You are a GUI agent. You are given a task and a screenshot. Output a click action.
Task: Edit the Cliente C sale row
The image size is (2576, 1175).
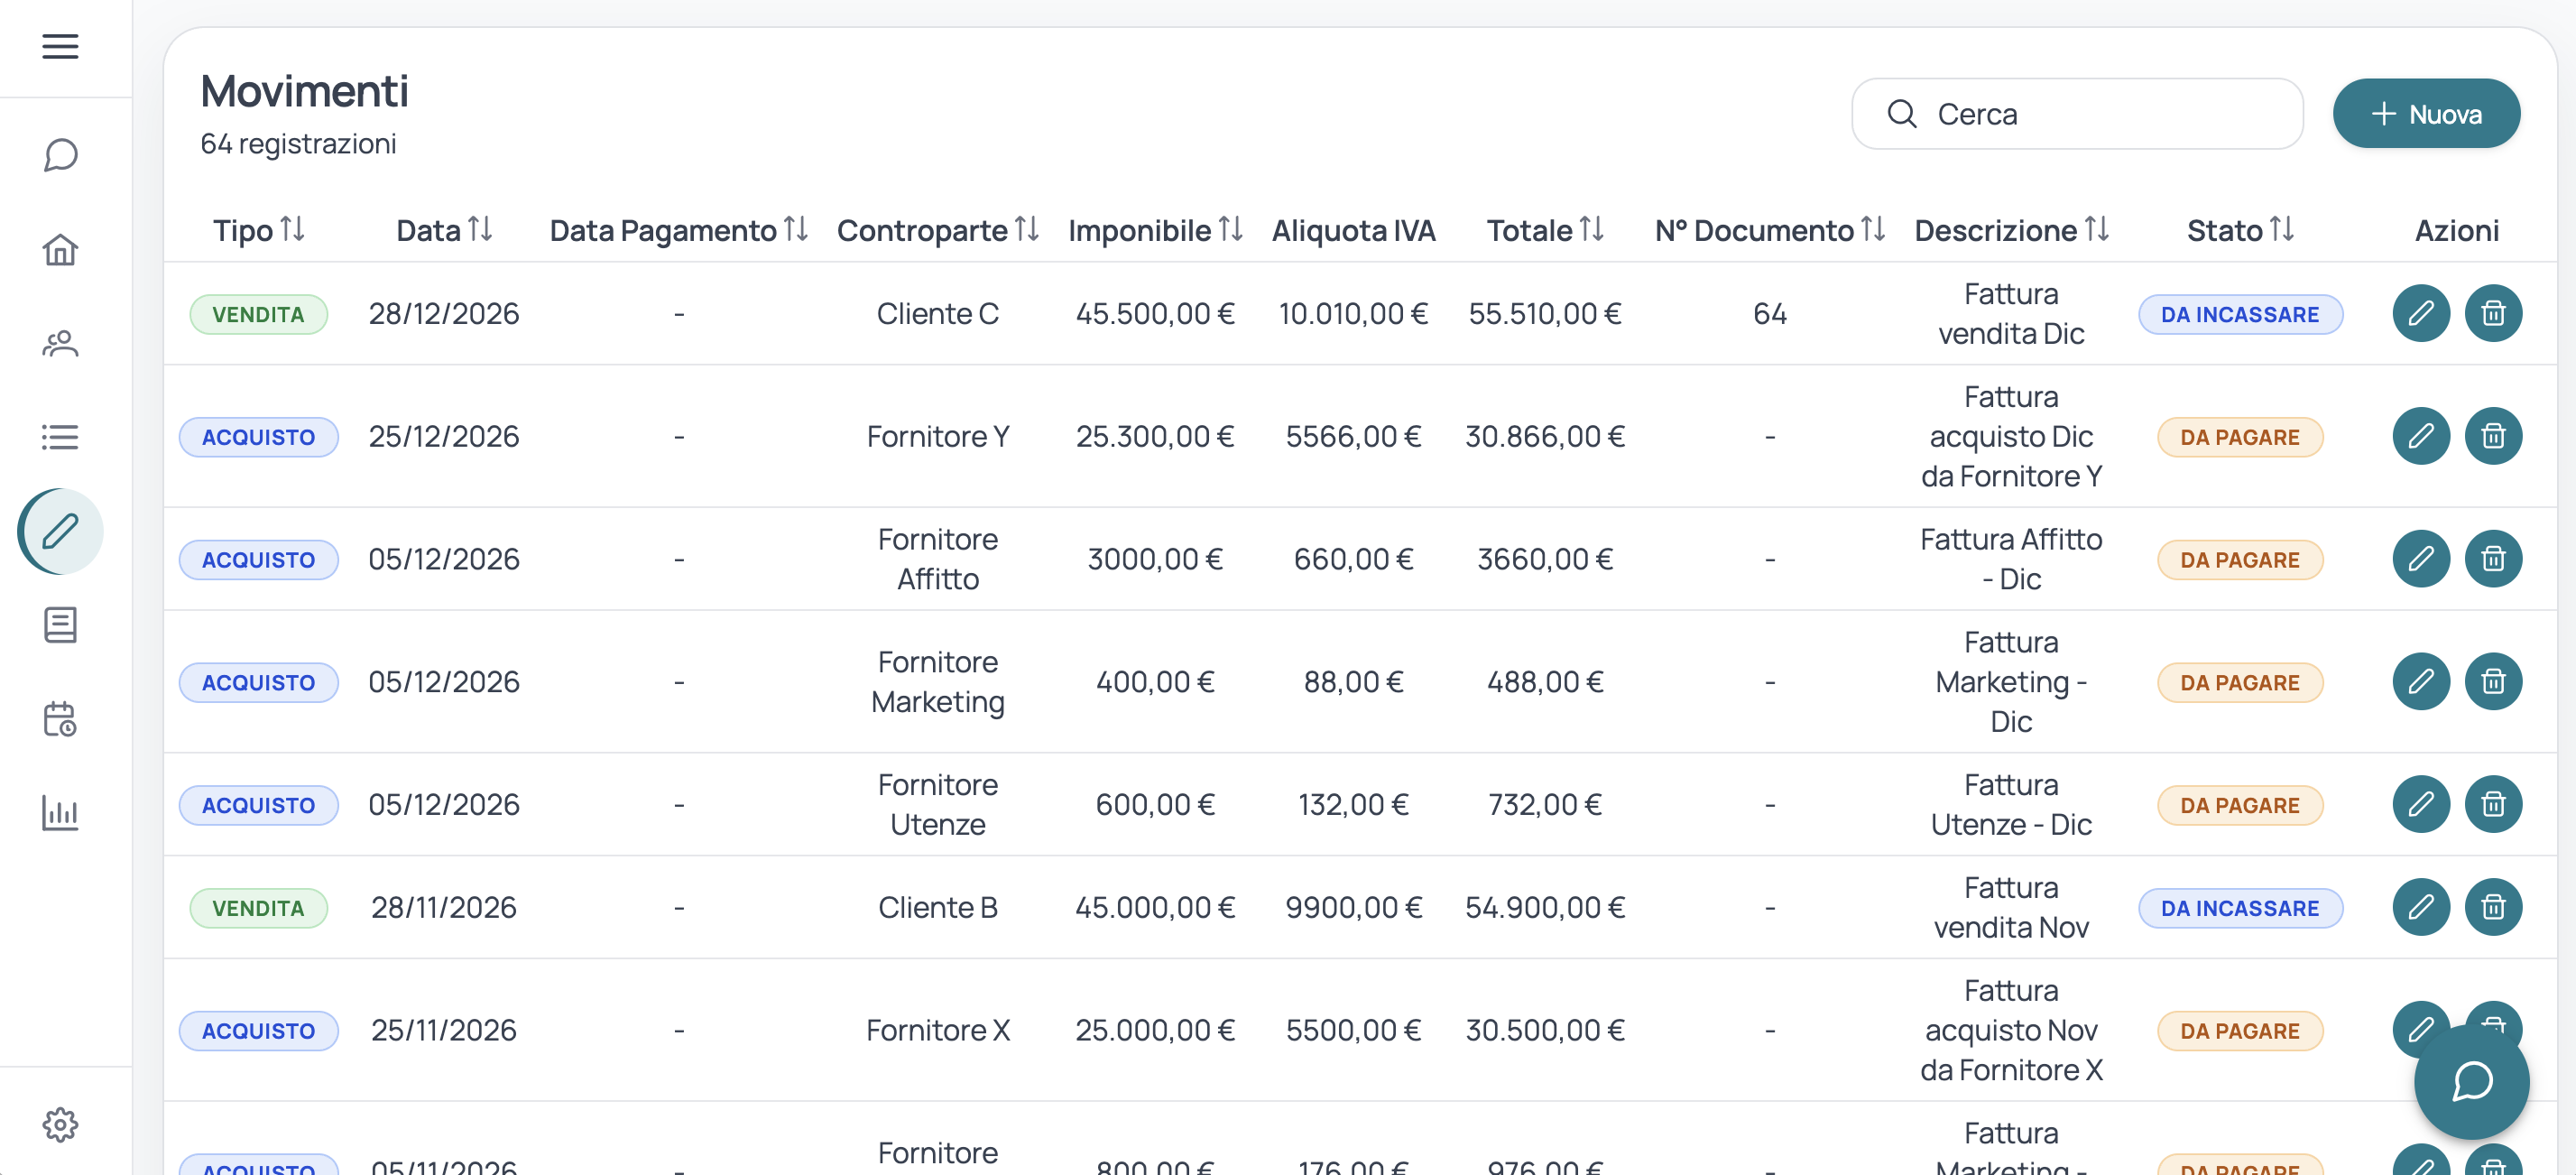tap(2421, 313)
